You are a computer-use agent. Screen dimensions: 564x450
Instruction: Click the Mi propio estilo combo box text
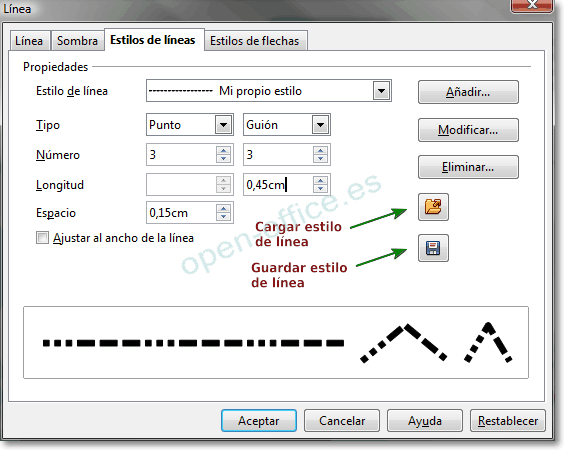260,91
